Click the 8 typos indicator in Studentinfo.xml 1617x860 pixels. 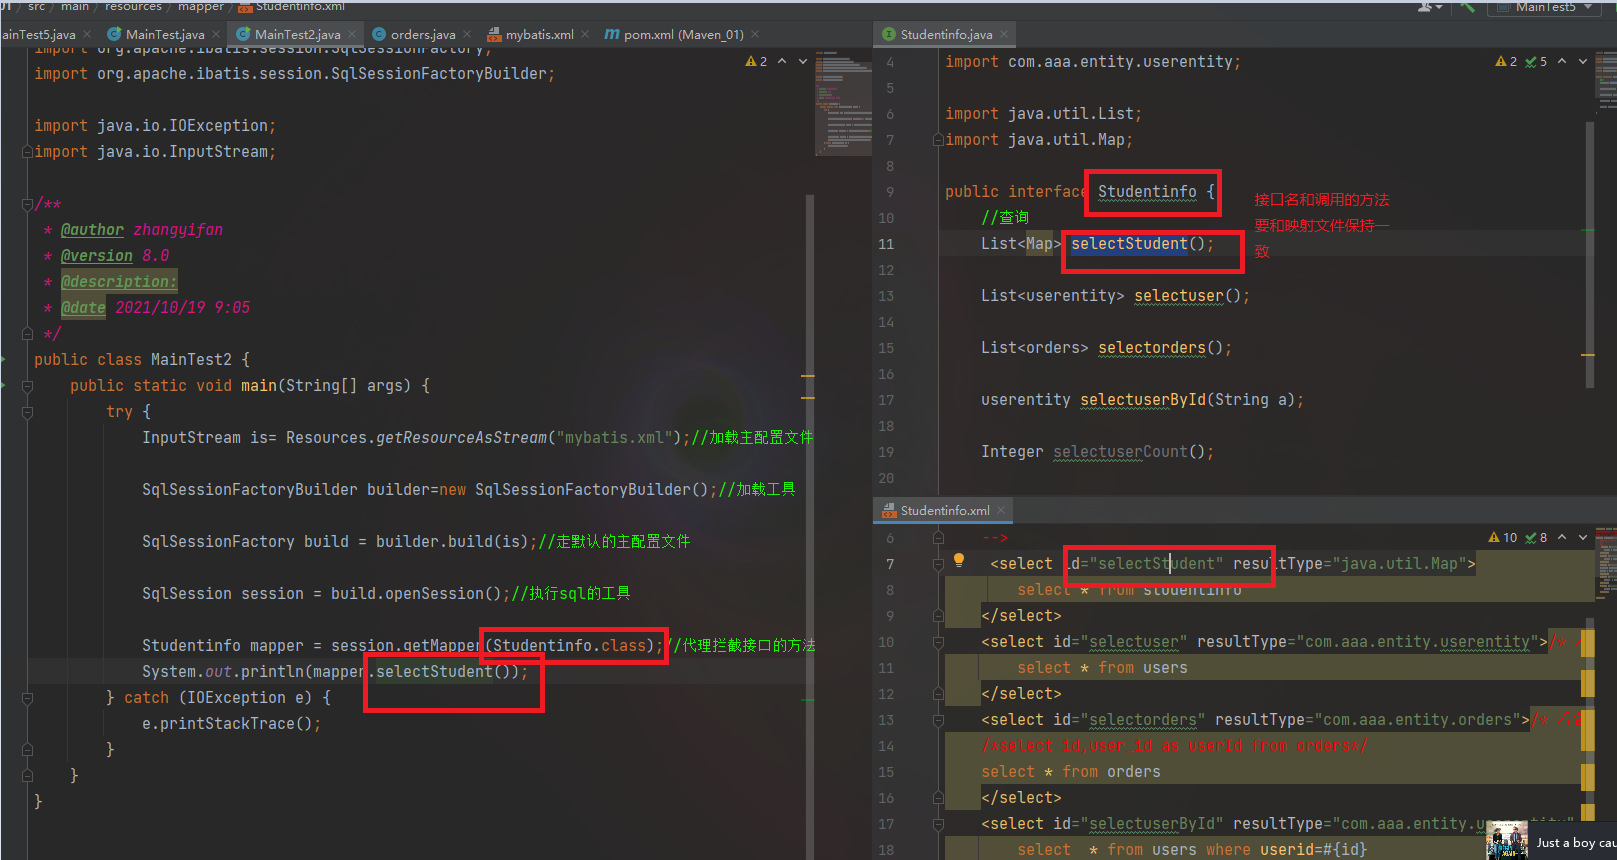point(1537,538)
